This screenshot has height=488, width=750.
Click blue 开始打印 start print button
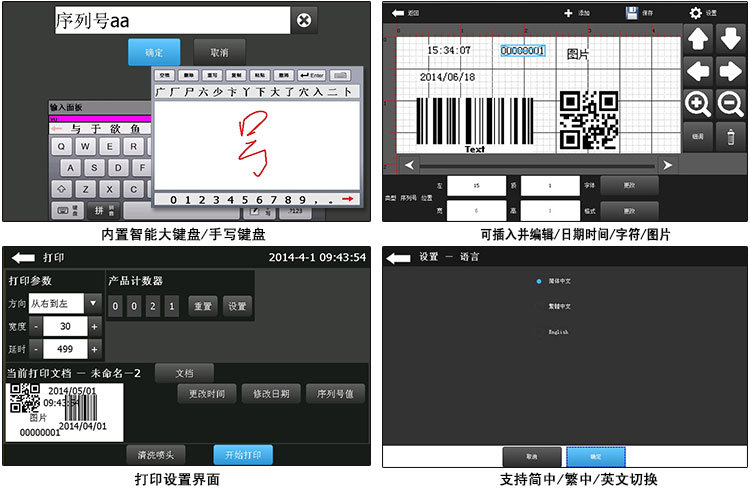pos(243,455)
